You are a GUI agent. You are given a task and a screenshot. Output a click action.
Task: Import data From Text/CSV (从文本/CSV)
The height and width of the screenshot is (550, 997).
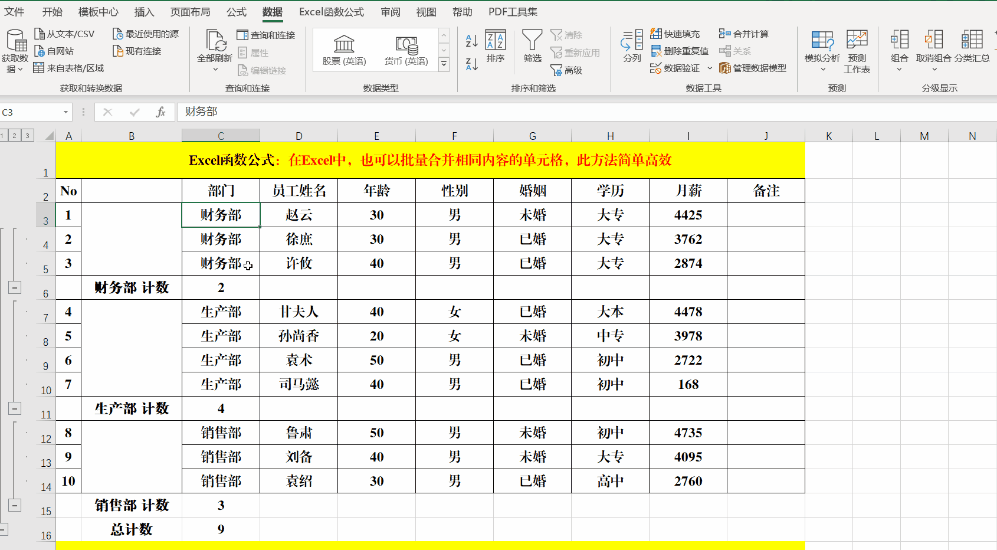[x=64, y=34]
